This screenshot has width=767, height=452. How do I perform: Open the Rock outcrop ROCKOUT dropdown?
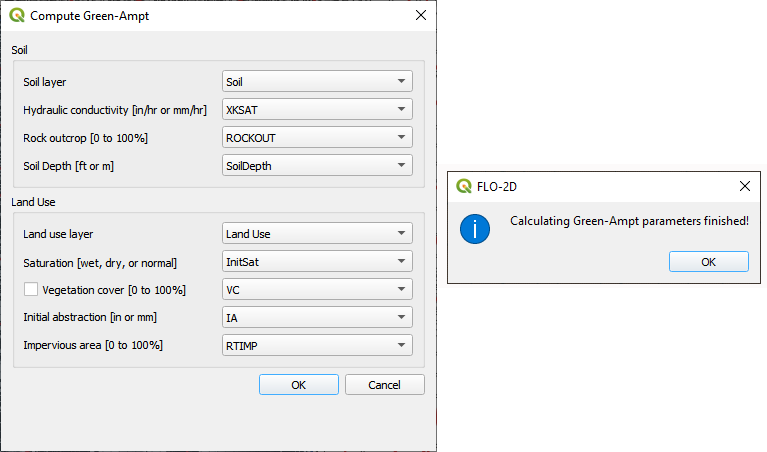(316, 138)
